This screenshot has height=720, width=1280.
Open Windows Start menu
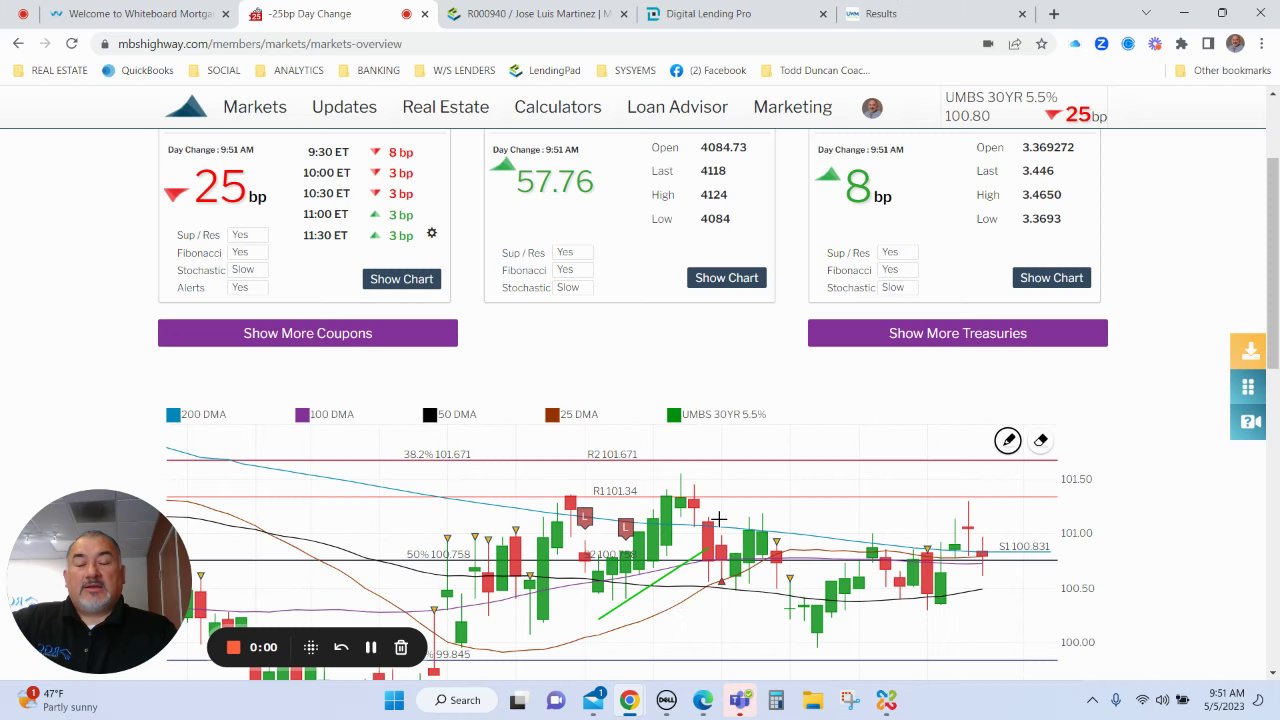click(394, 700)
